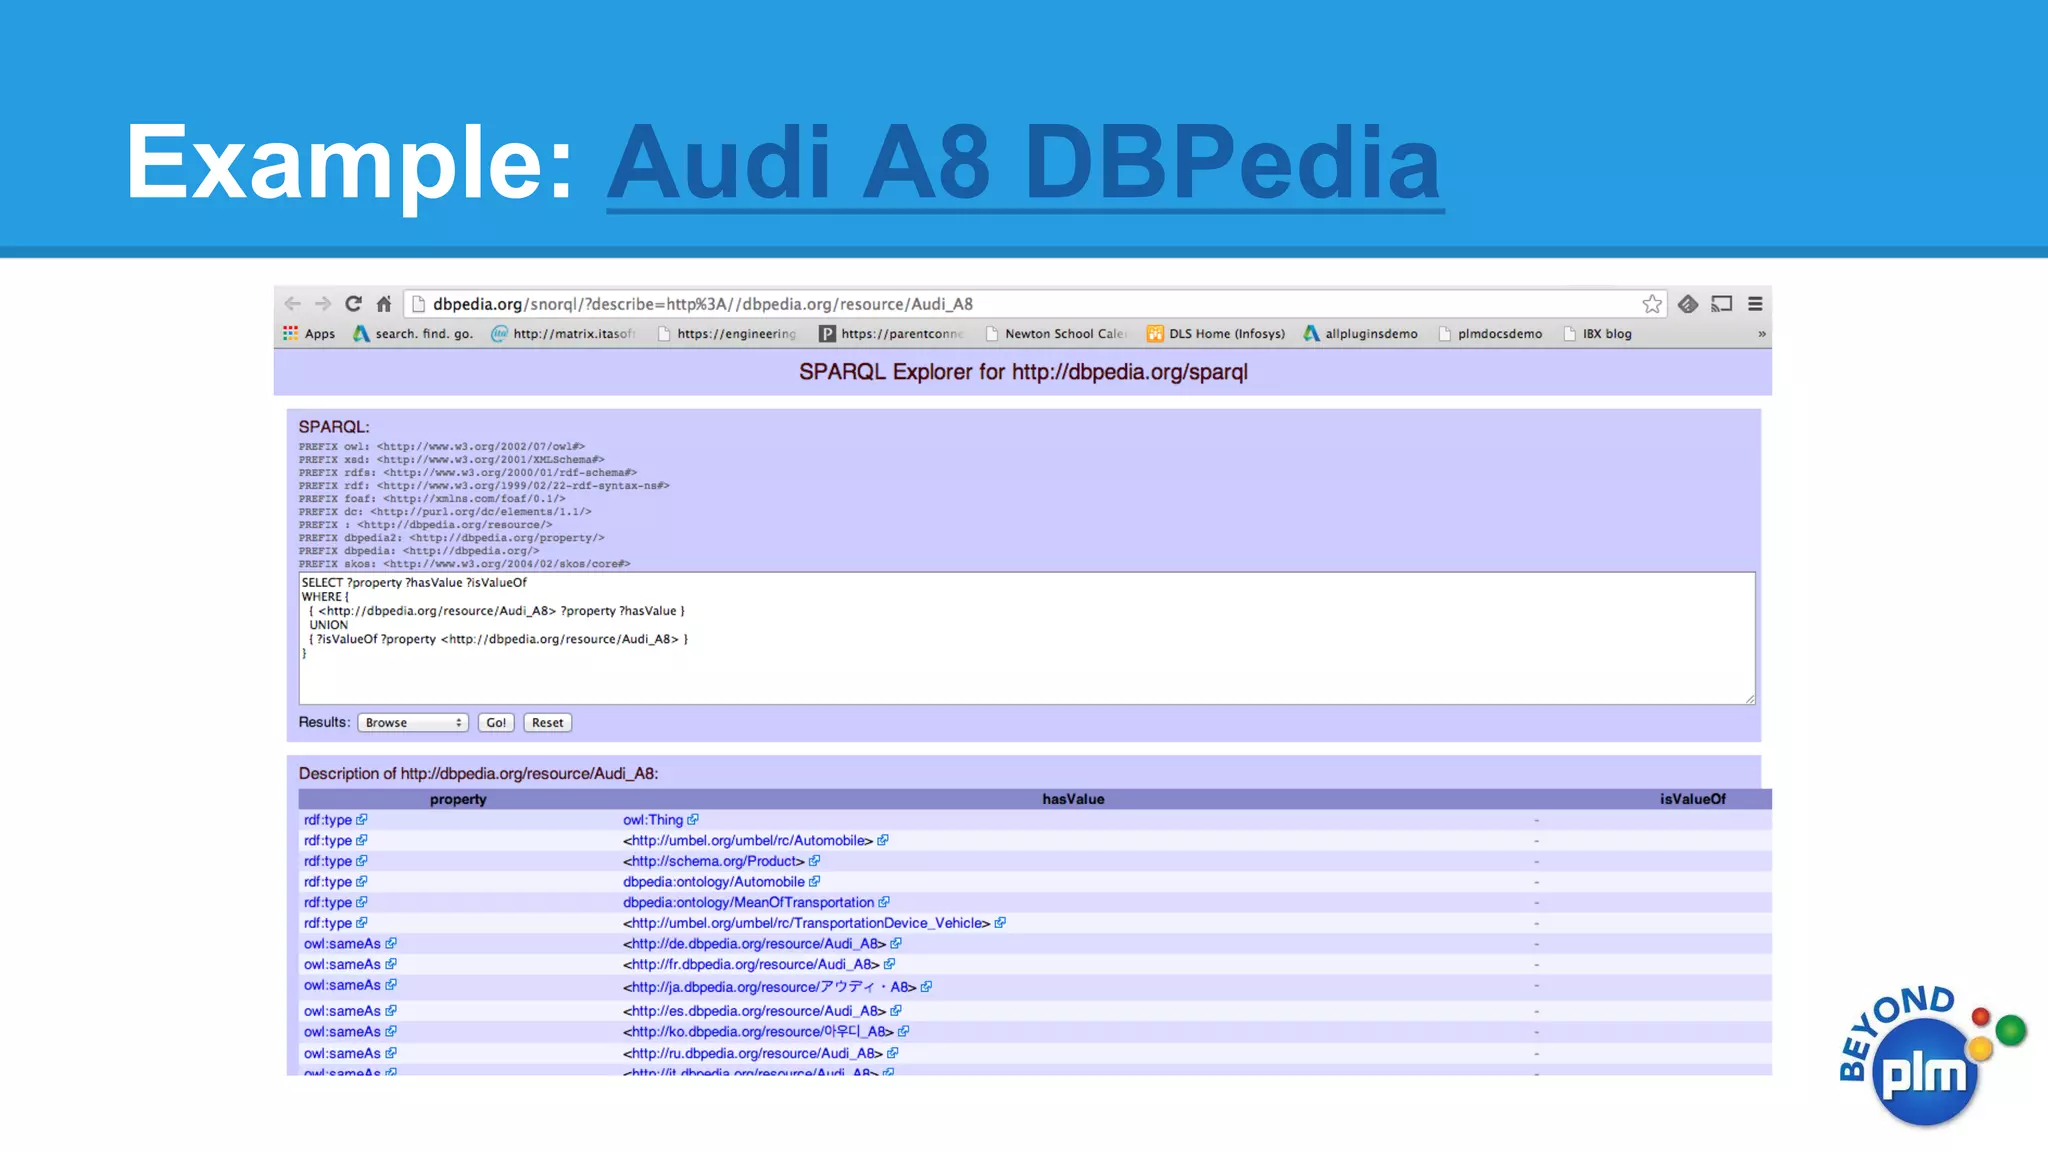Open the allpluginsdemo bookmark
Image resolution: width=2048 pixels, height=1152 pixels.
point(1360,334)
